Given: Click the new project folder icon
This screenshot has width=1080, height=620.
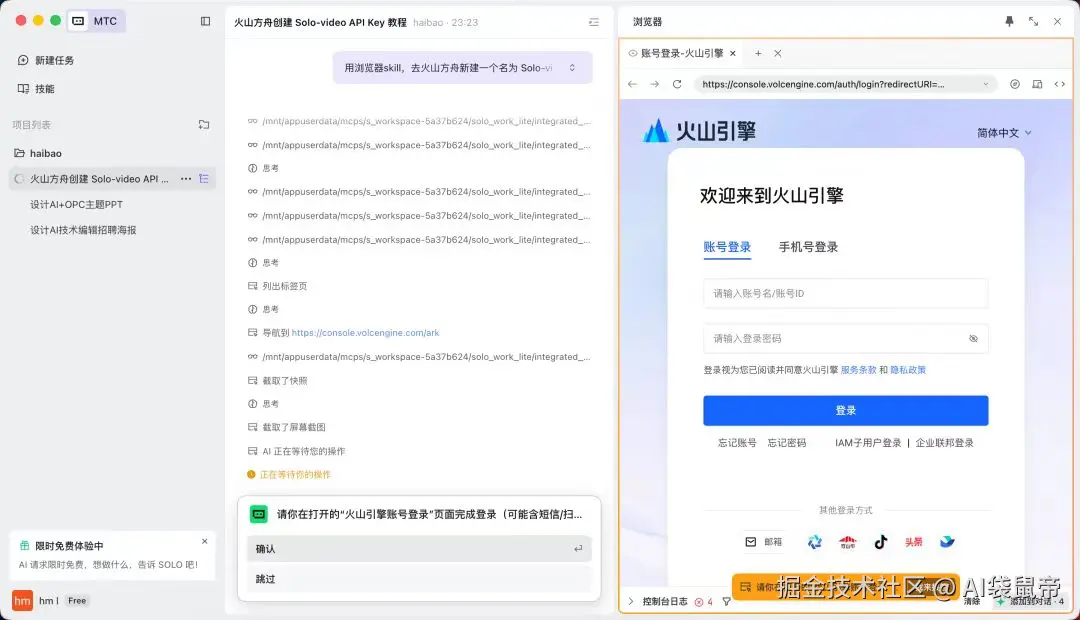Looking at the screenshot, I should [204, 125].
